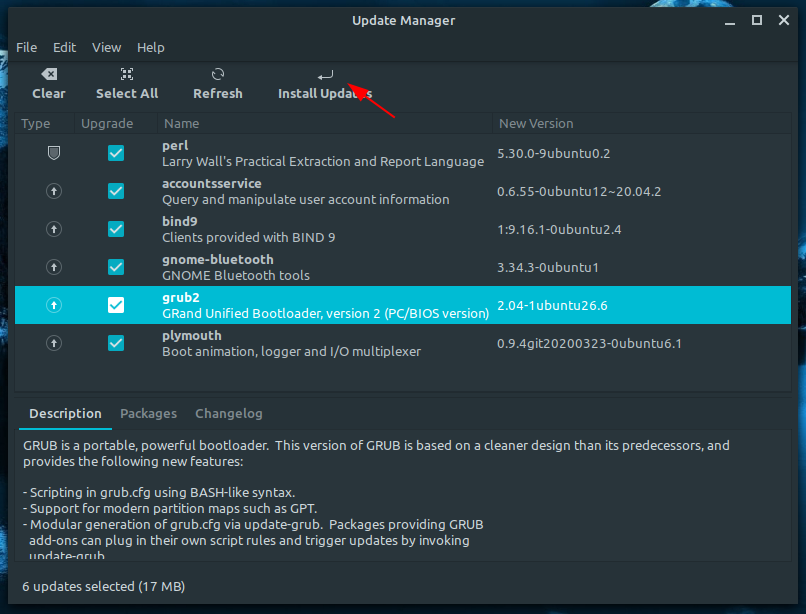This screenshot has width=806, height=614.
Task: Click the upgrade arrow icon for grub2
Action: click(x=54, y=305)
